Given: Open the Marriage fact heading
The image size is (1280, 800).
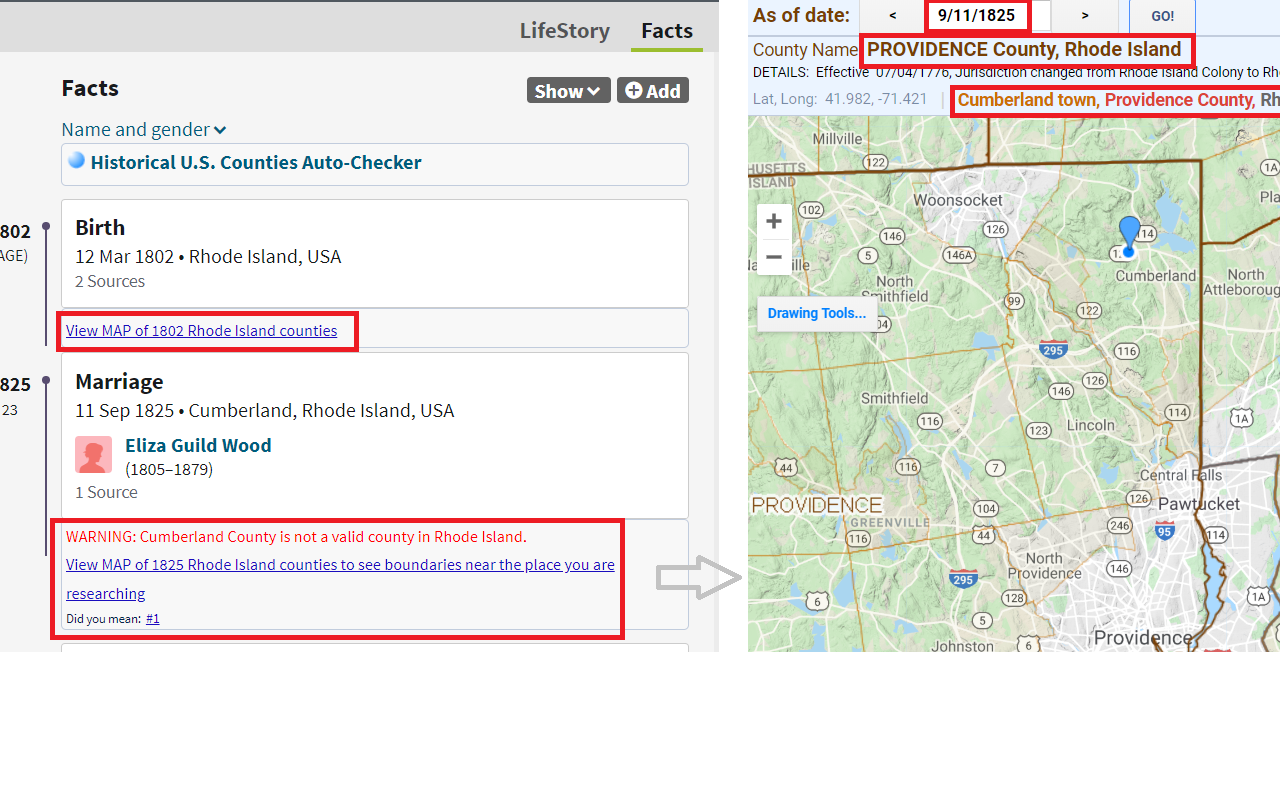Looking at the screenshot, I should point(119,381).
